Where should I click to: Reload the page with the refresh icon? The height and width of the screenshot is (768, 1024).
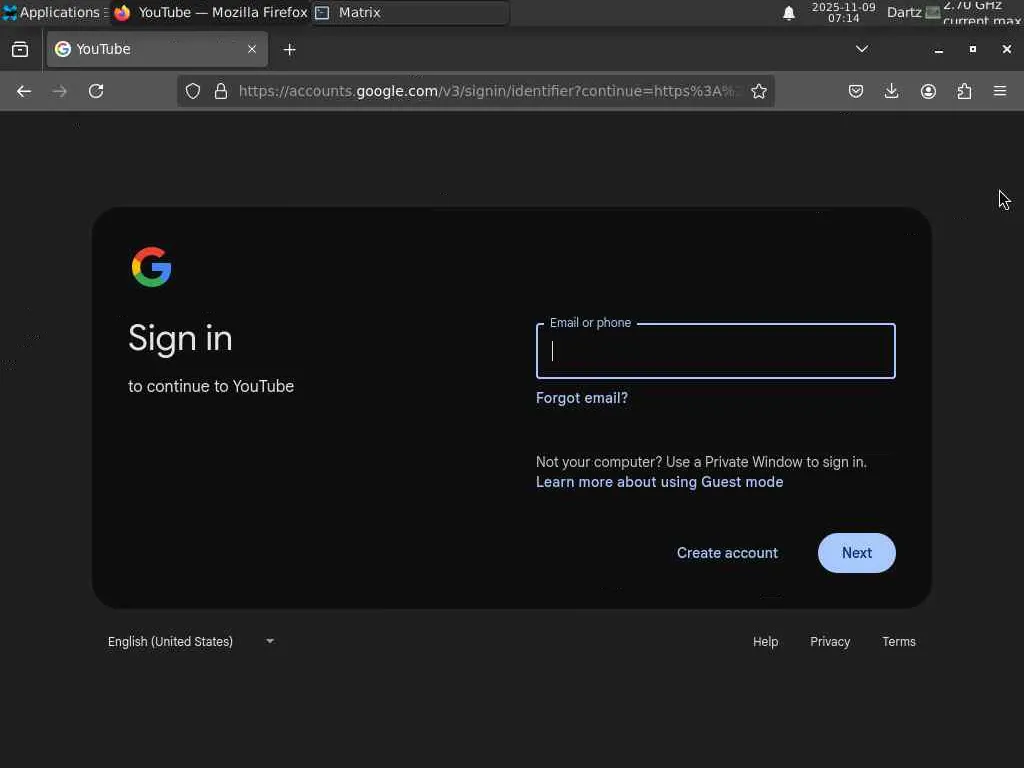click(x=96, y=91)
